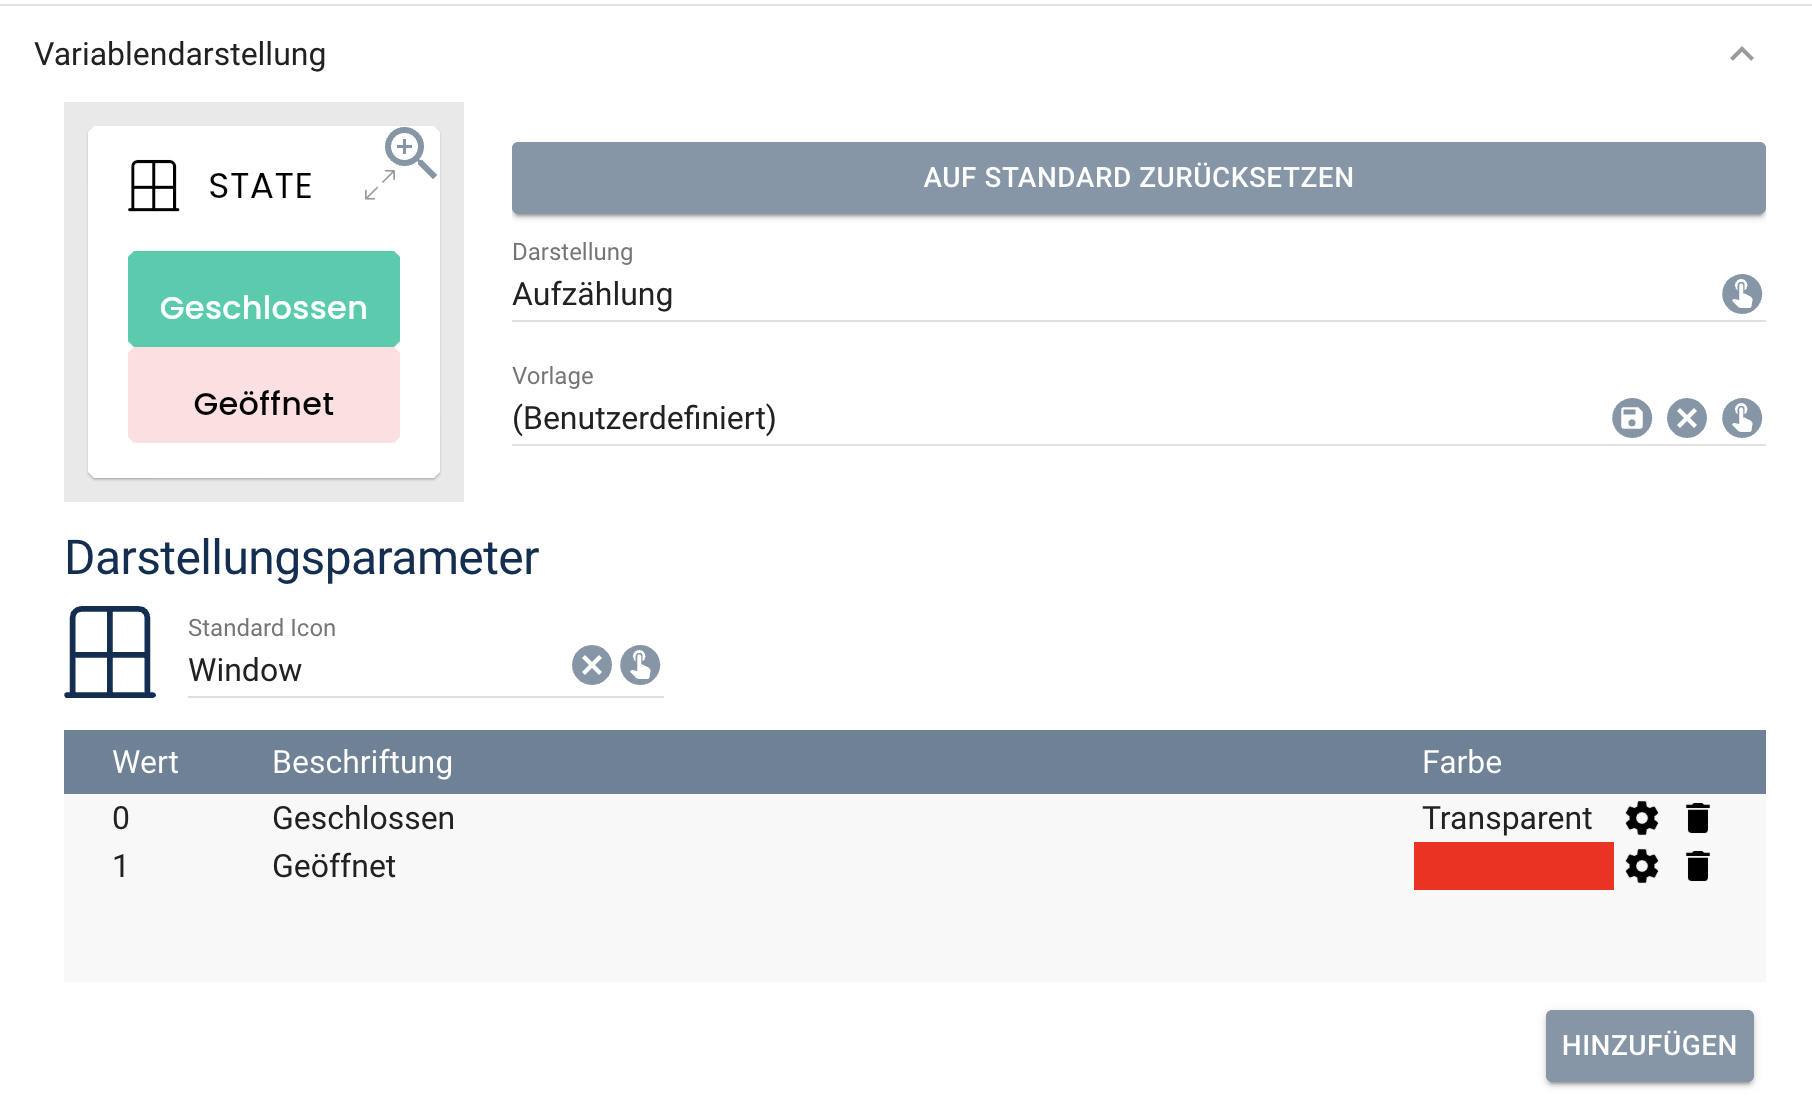Delete the Geschlossen row

tap(1698, 818)
